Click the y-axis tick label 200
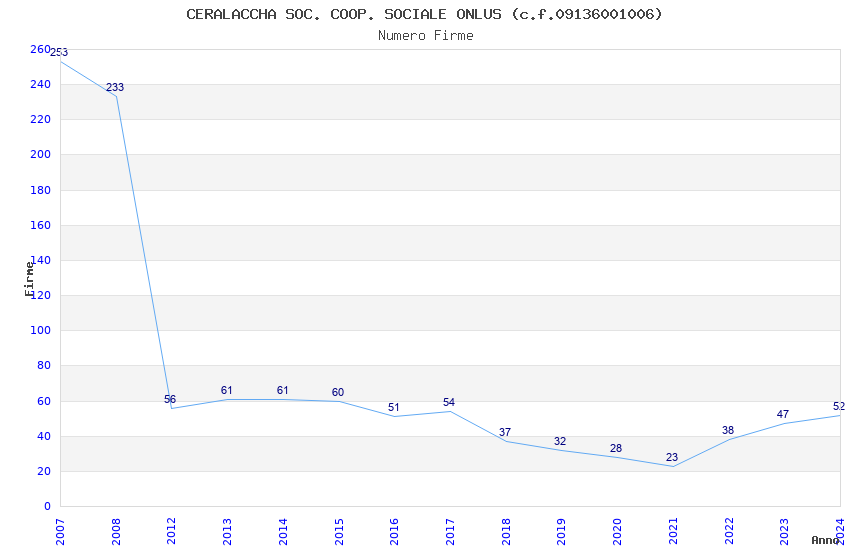 (x=40, y=154)
